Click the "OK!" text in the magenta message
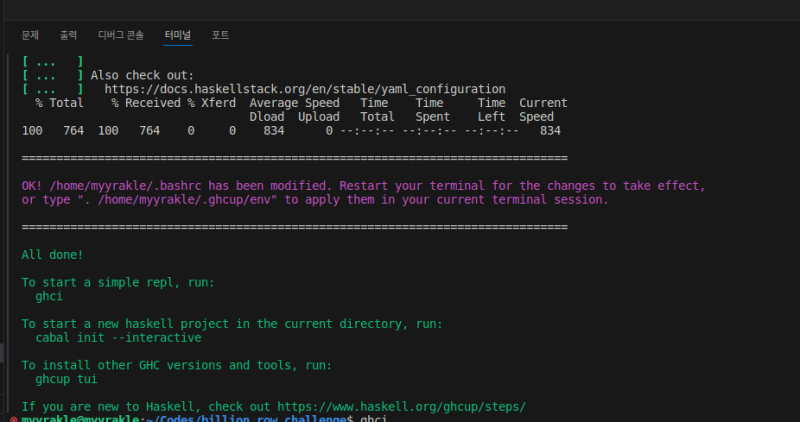Image resolution: width=800 pixels, height=422 pixels. (x=32, y=186)
